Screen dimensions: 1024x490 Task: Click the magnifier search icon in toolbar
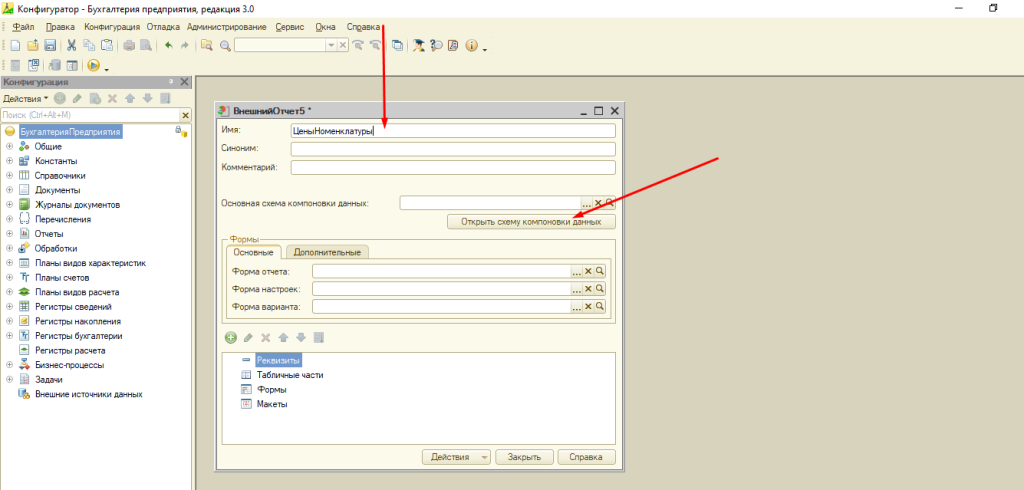click(225, 45)
